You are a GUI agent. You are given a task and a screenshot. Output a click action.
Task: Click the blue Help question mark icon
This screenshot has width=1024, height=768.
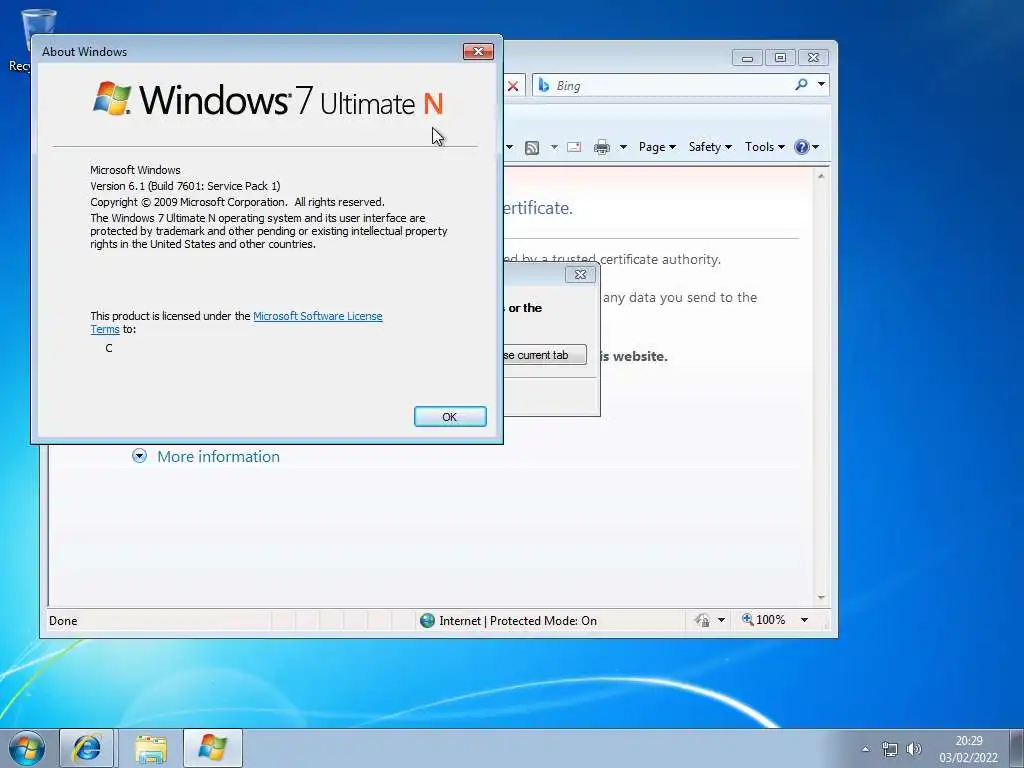(x=801, y=147)
